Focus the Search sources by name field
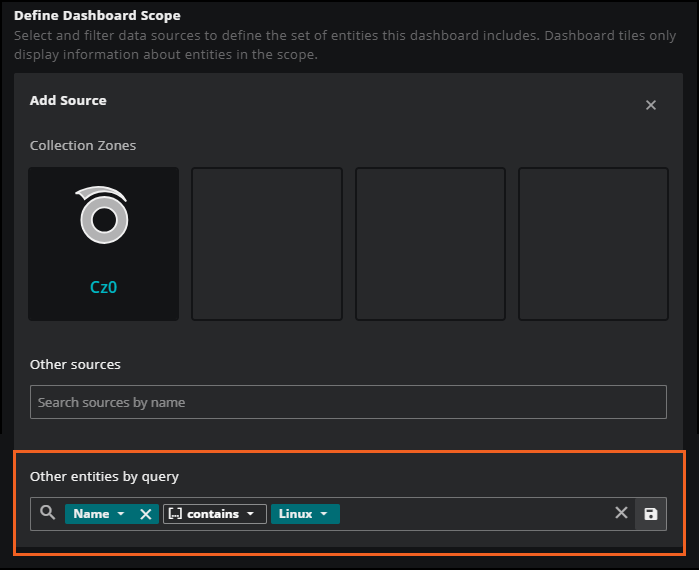699x570 pixels. 348,402
